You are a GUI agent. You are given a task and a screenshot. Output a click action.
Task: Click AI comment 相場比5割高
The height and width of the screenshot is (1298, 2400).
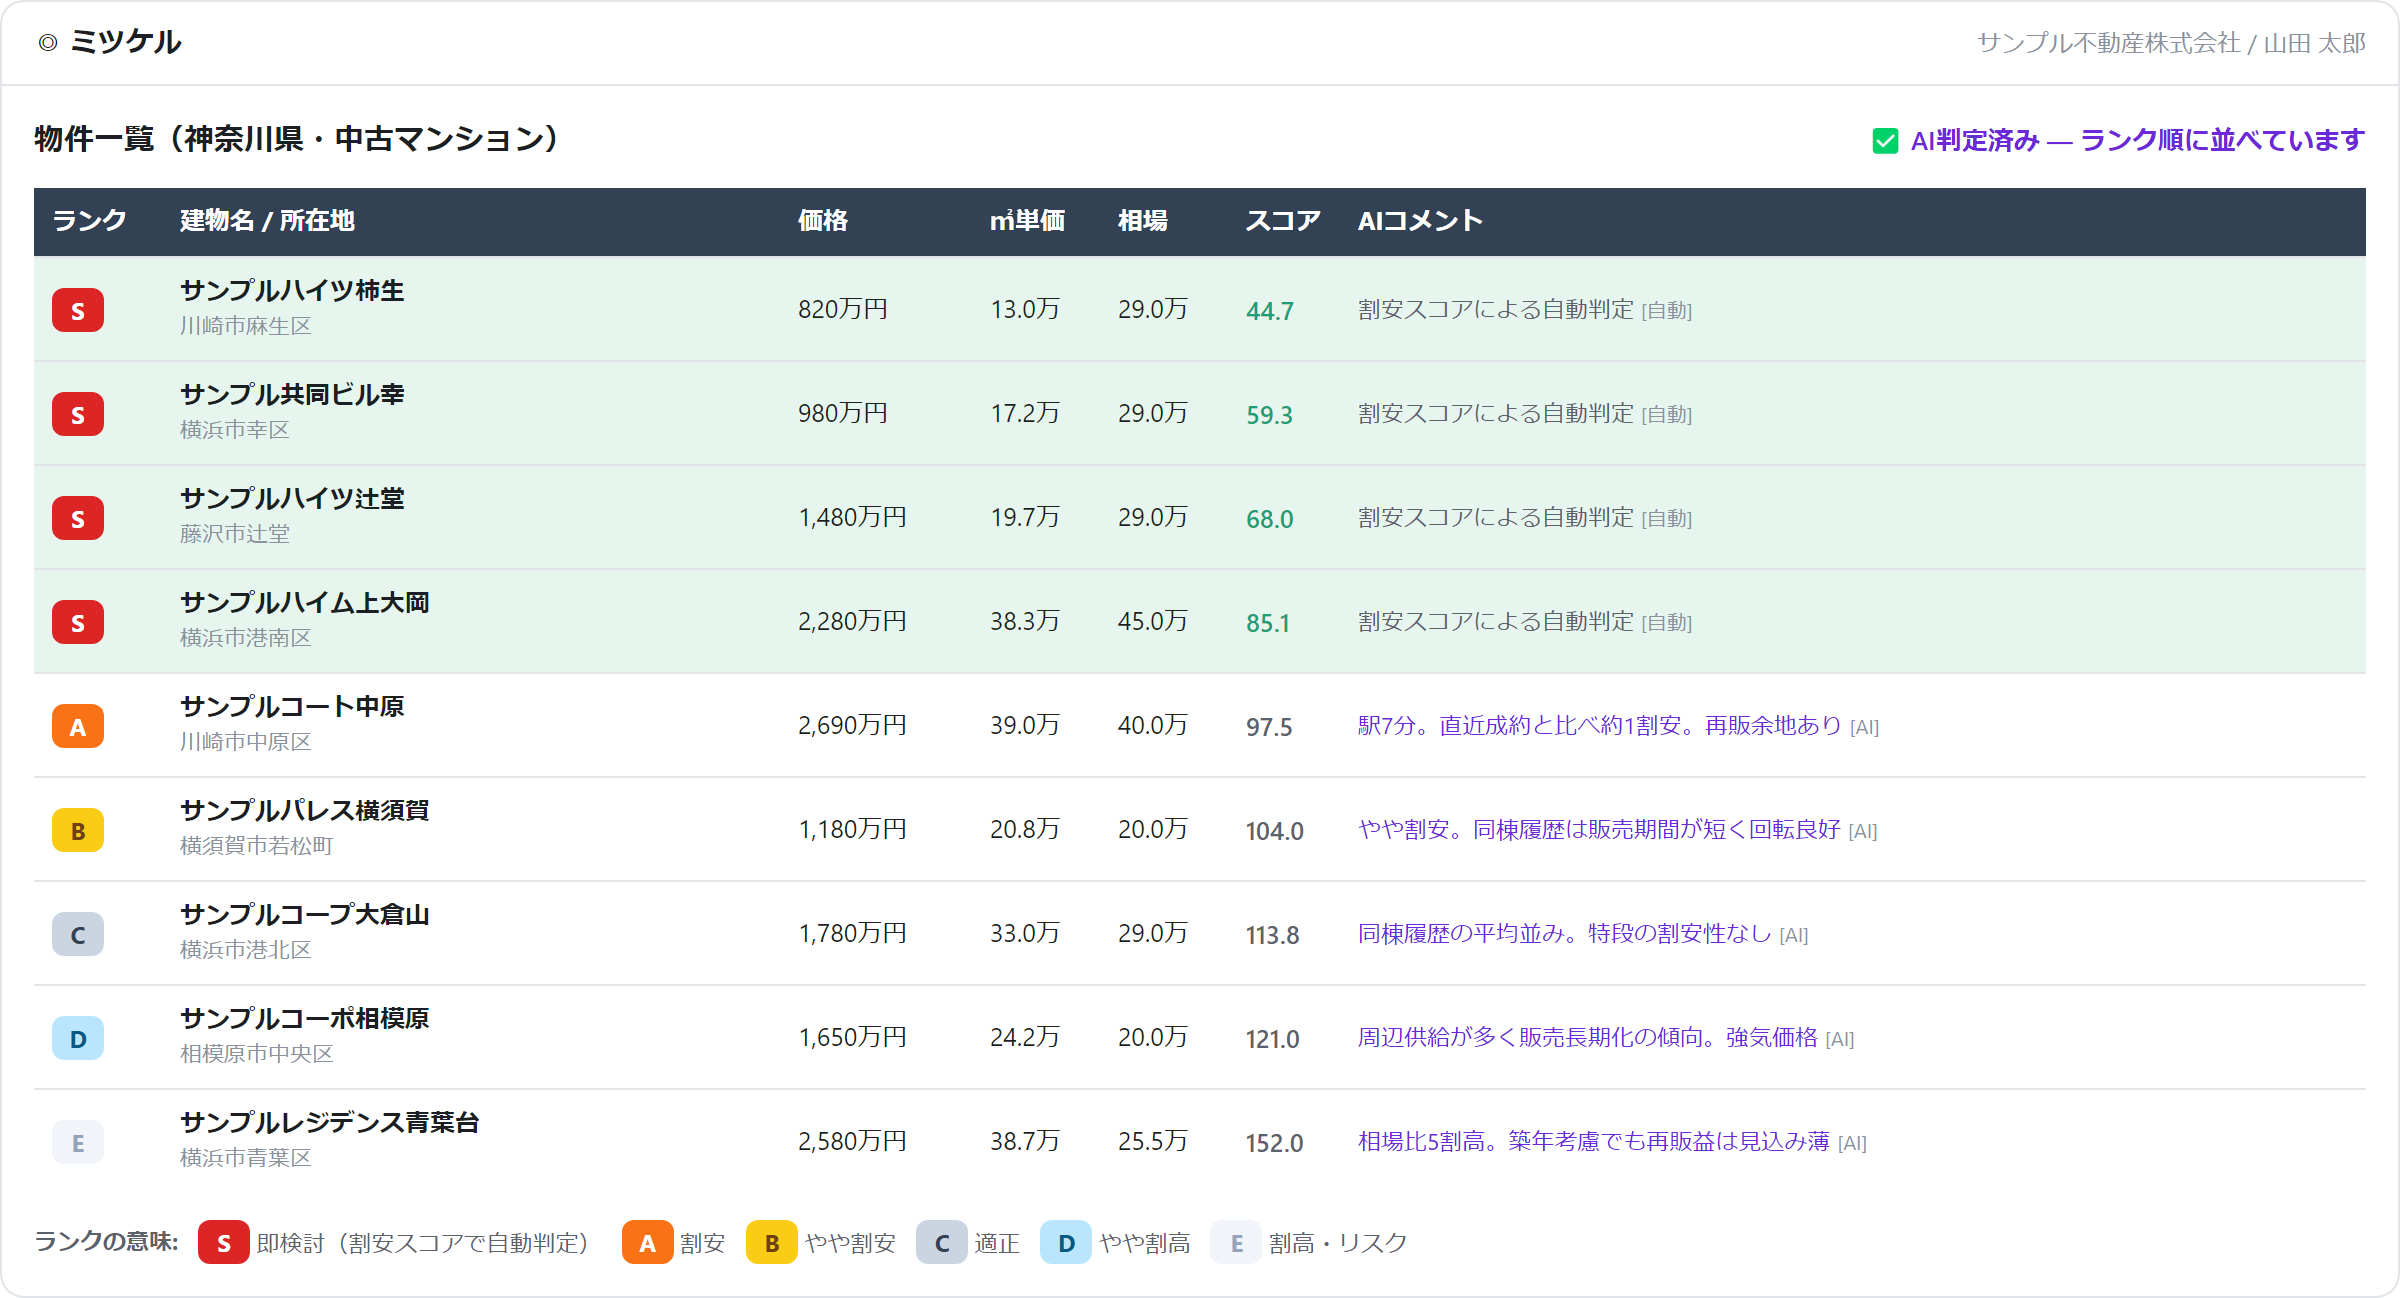point(1593,1142)
